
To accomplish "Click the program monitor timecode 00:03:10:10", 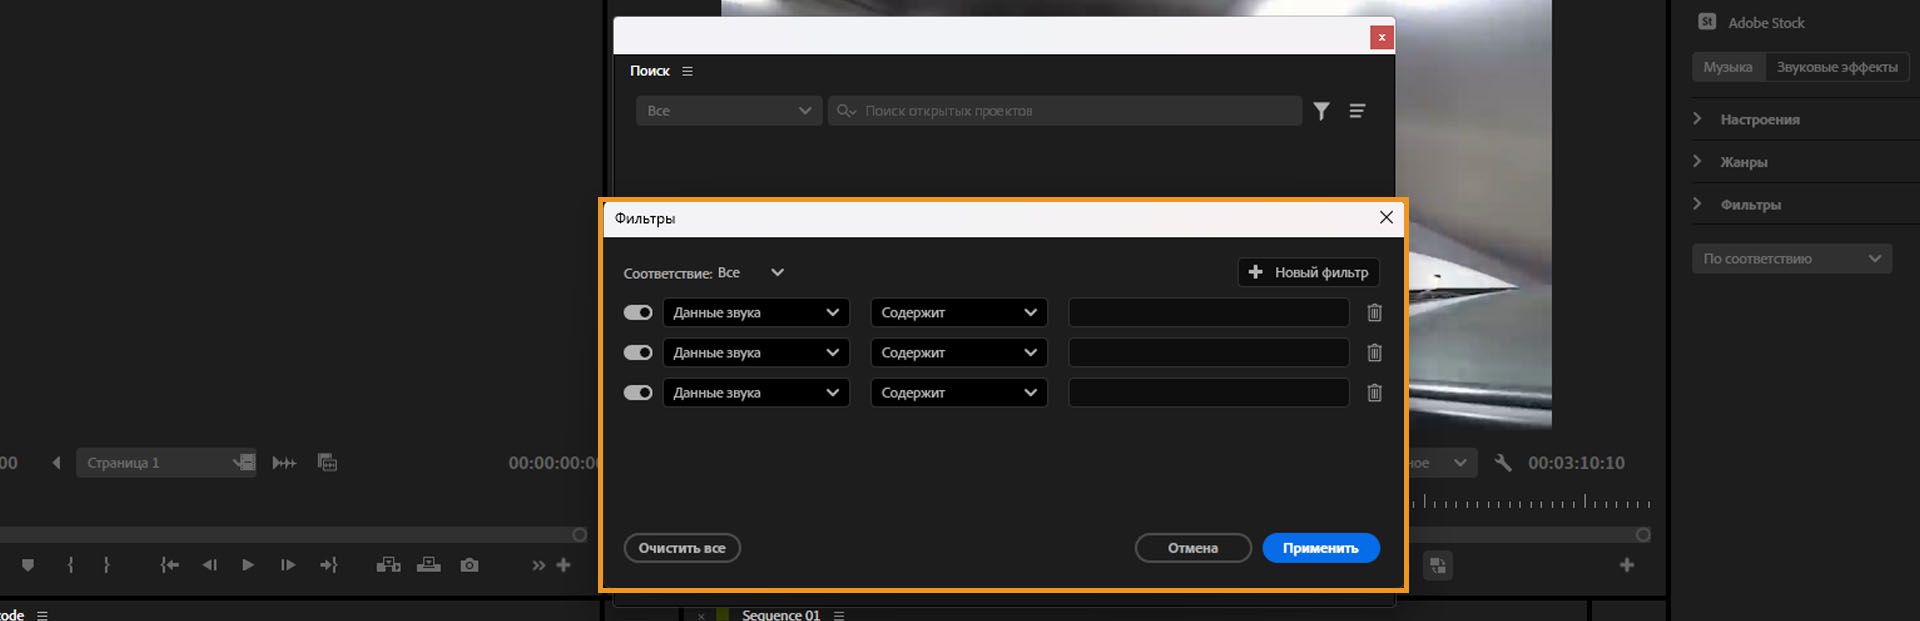I will pyautogui.click(x=1576, y=463).
